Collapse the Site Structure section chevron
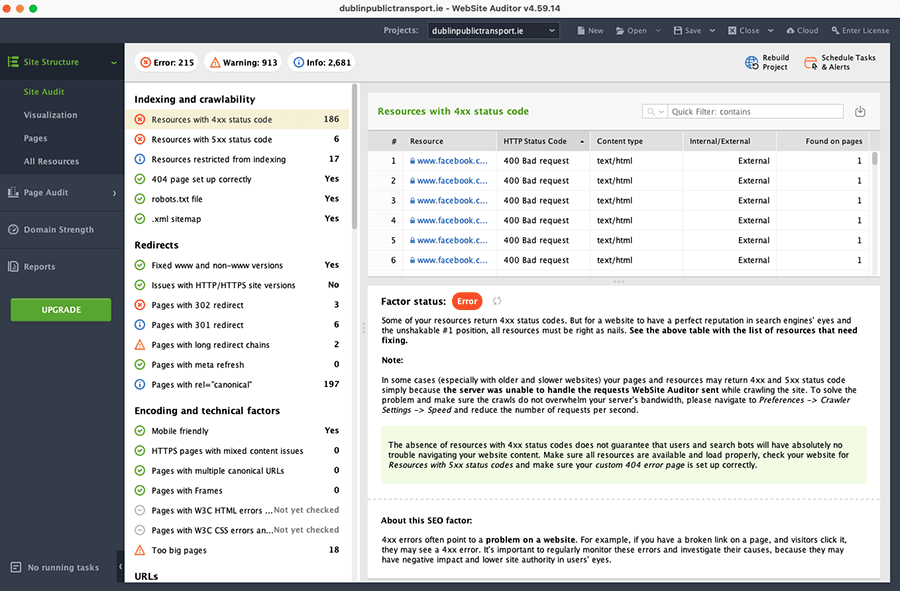The height and width of the screenshot is (591, 900). click(114, 62)
